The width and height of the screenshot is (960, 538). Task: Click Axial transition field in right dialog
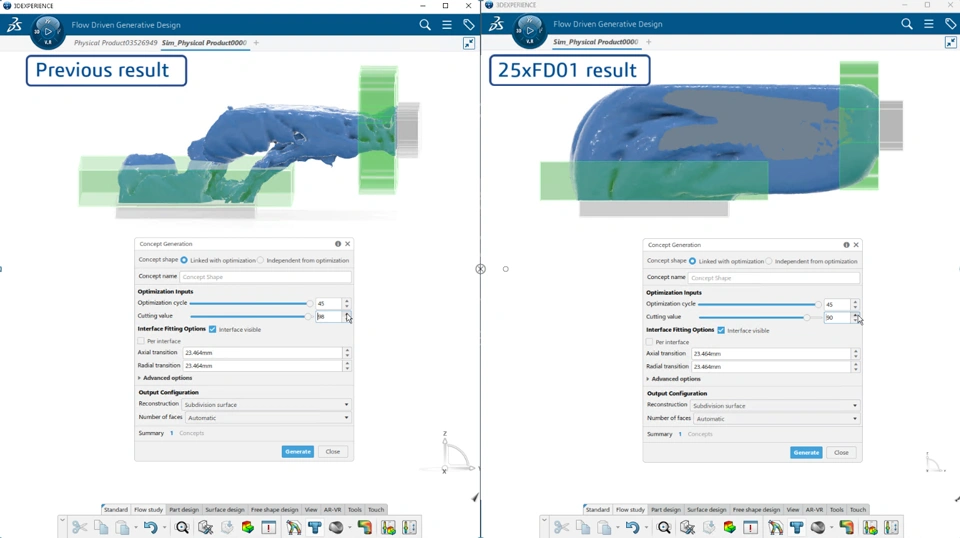tap(771, 354)
